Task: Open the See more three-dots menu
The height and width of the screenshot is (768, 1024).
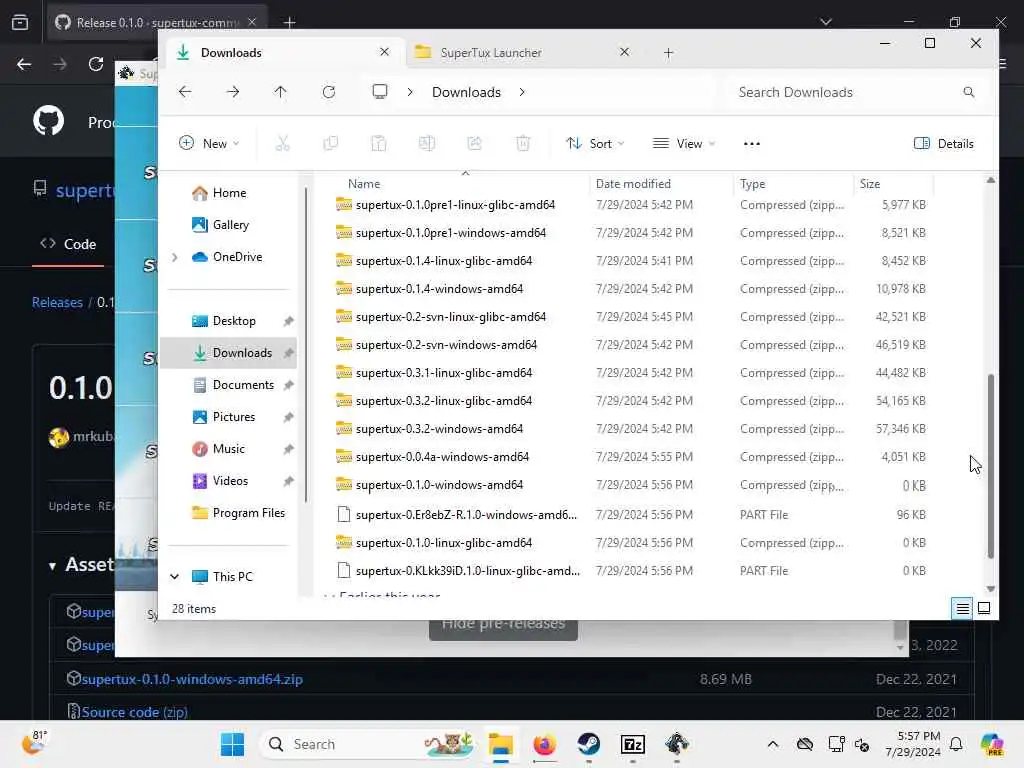Action: click(x=752, y=144)
